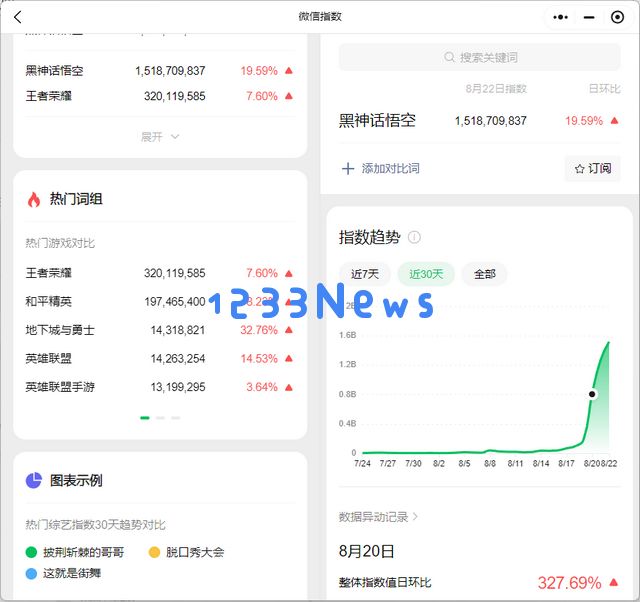Image resolution: width=640 pixels, height=602 pixels.
Task: Subscribe with the 订阅 star button
Action: click(x=593, y=169)
